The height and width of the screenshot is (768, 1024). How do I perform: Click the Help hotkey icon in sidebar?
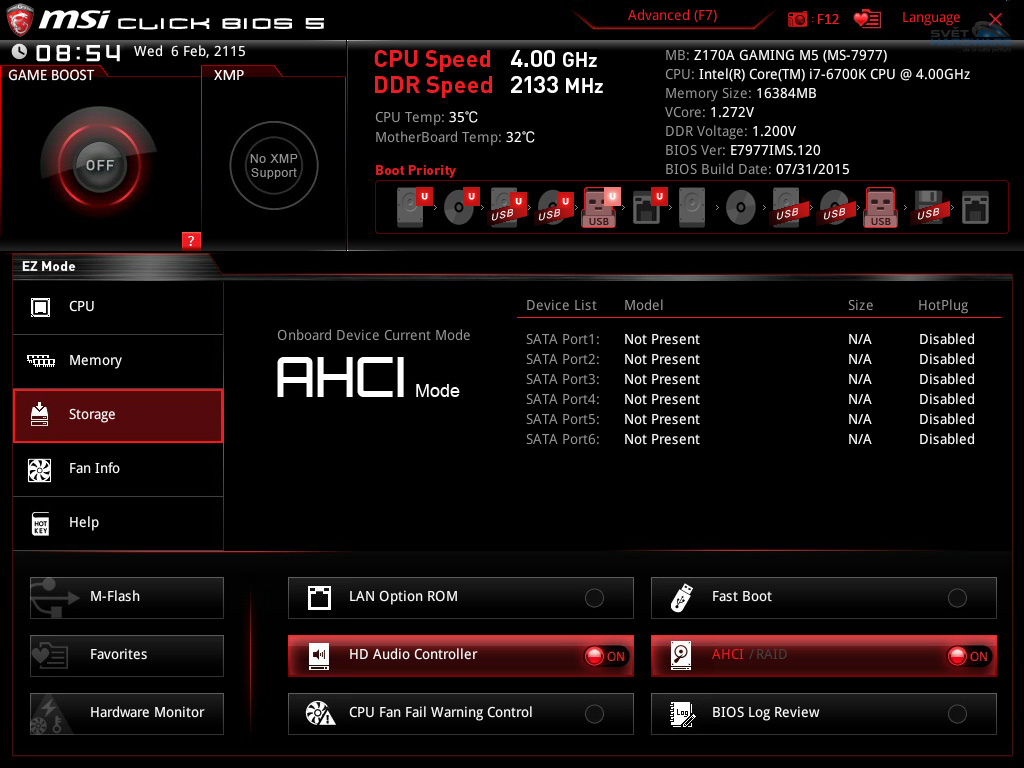click(x=41, y=522)
